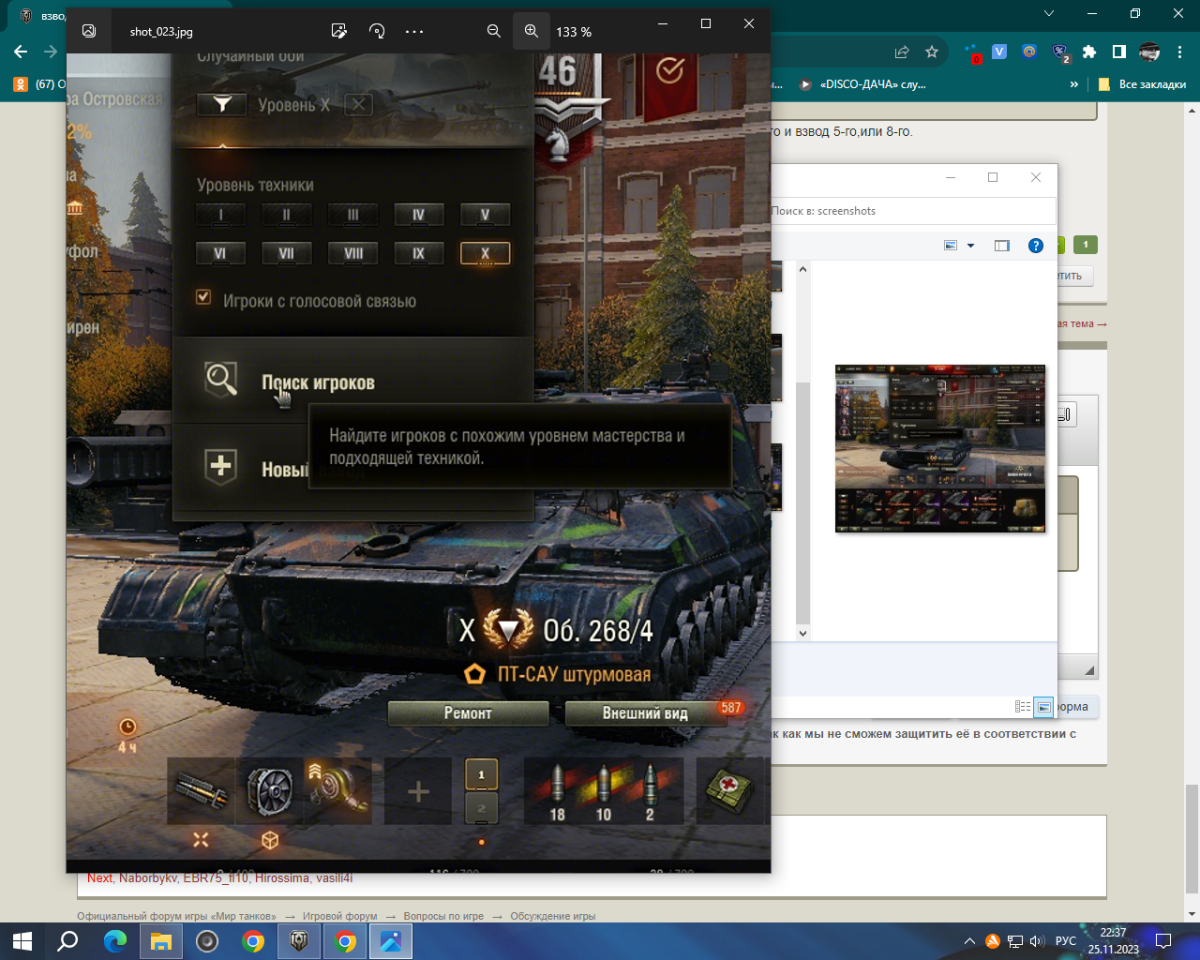Viewport: 1200px width, 960px height.
Task: Open Photos gallery icon beside file name
Action: [89, 31]
